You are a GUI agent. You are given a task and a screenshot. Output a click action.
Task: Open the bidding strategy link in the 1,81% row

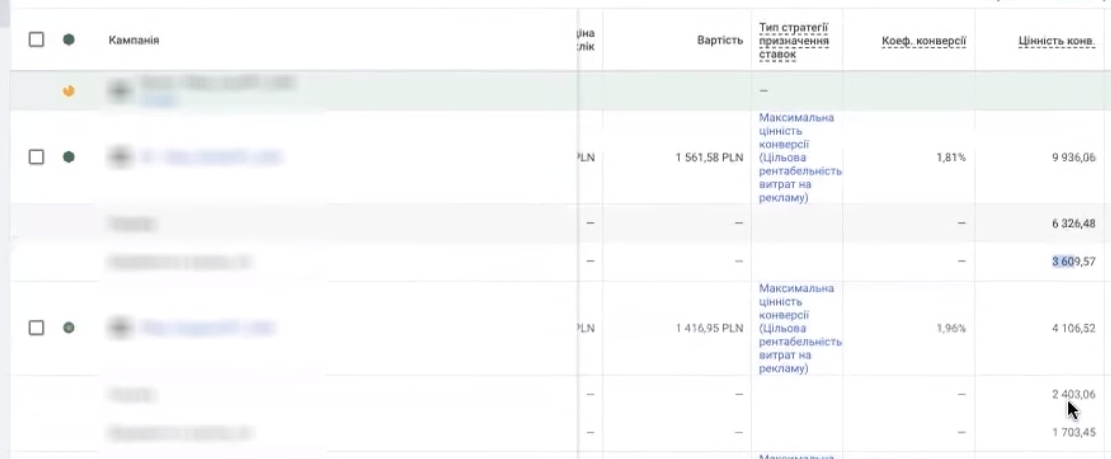click(799, 157)
